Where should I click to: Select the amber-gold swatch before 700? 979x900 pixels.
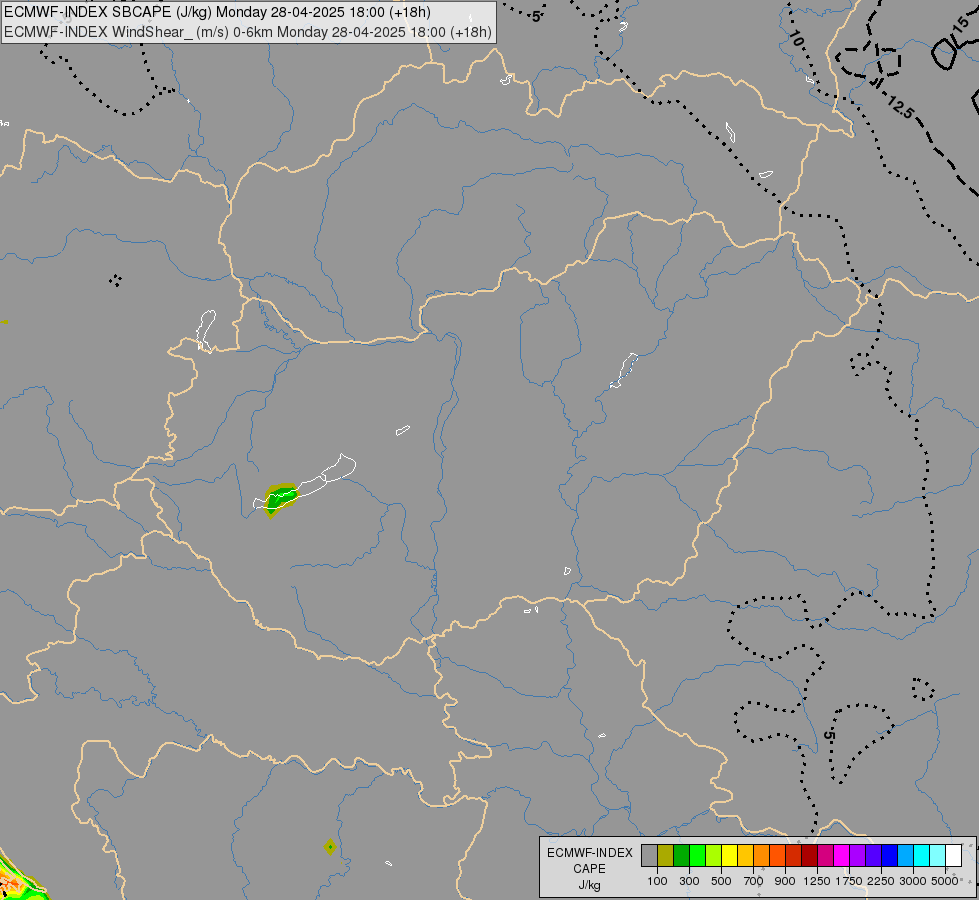coord(745,855)
